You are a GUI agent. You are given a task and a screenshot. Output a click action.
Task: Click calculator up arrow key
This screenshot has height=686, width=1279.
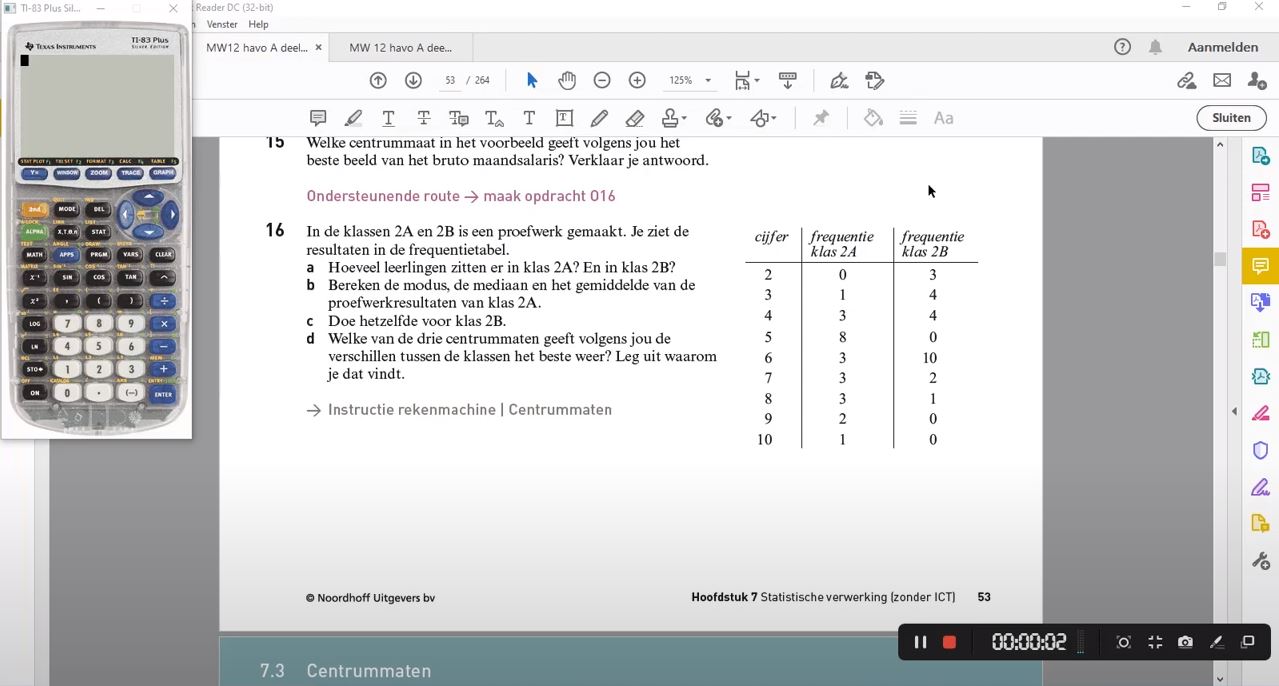[x=148, y=196]
